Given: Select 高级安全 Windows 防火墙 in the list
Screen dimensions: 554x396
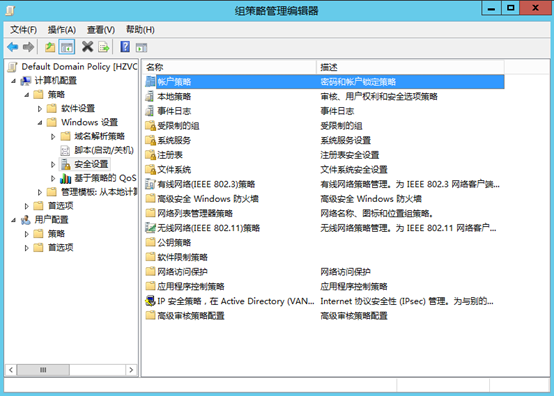Looking at the screenshot, I should coord(208,199).
